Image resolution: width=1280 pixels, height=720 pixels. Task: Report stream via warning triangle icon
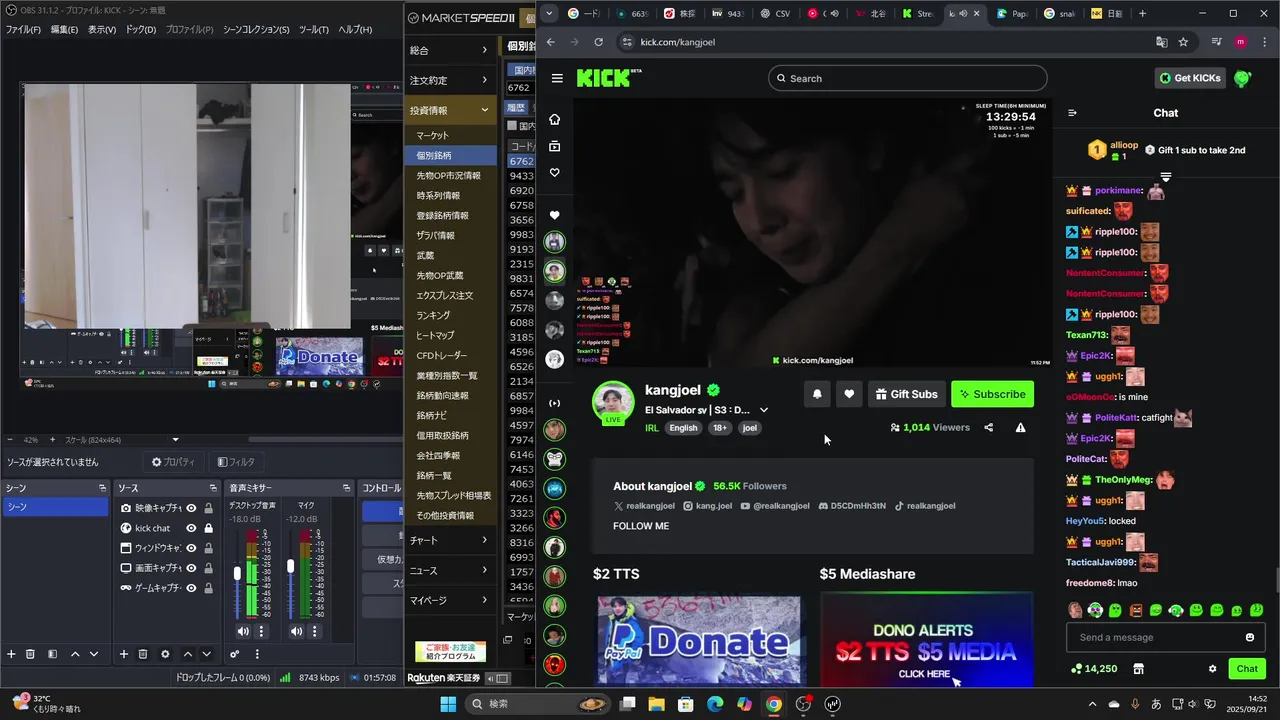tap(1020, 427)
